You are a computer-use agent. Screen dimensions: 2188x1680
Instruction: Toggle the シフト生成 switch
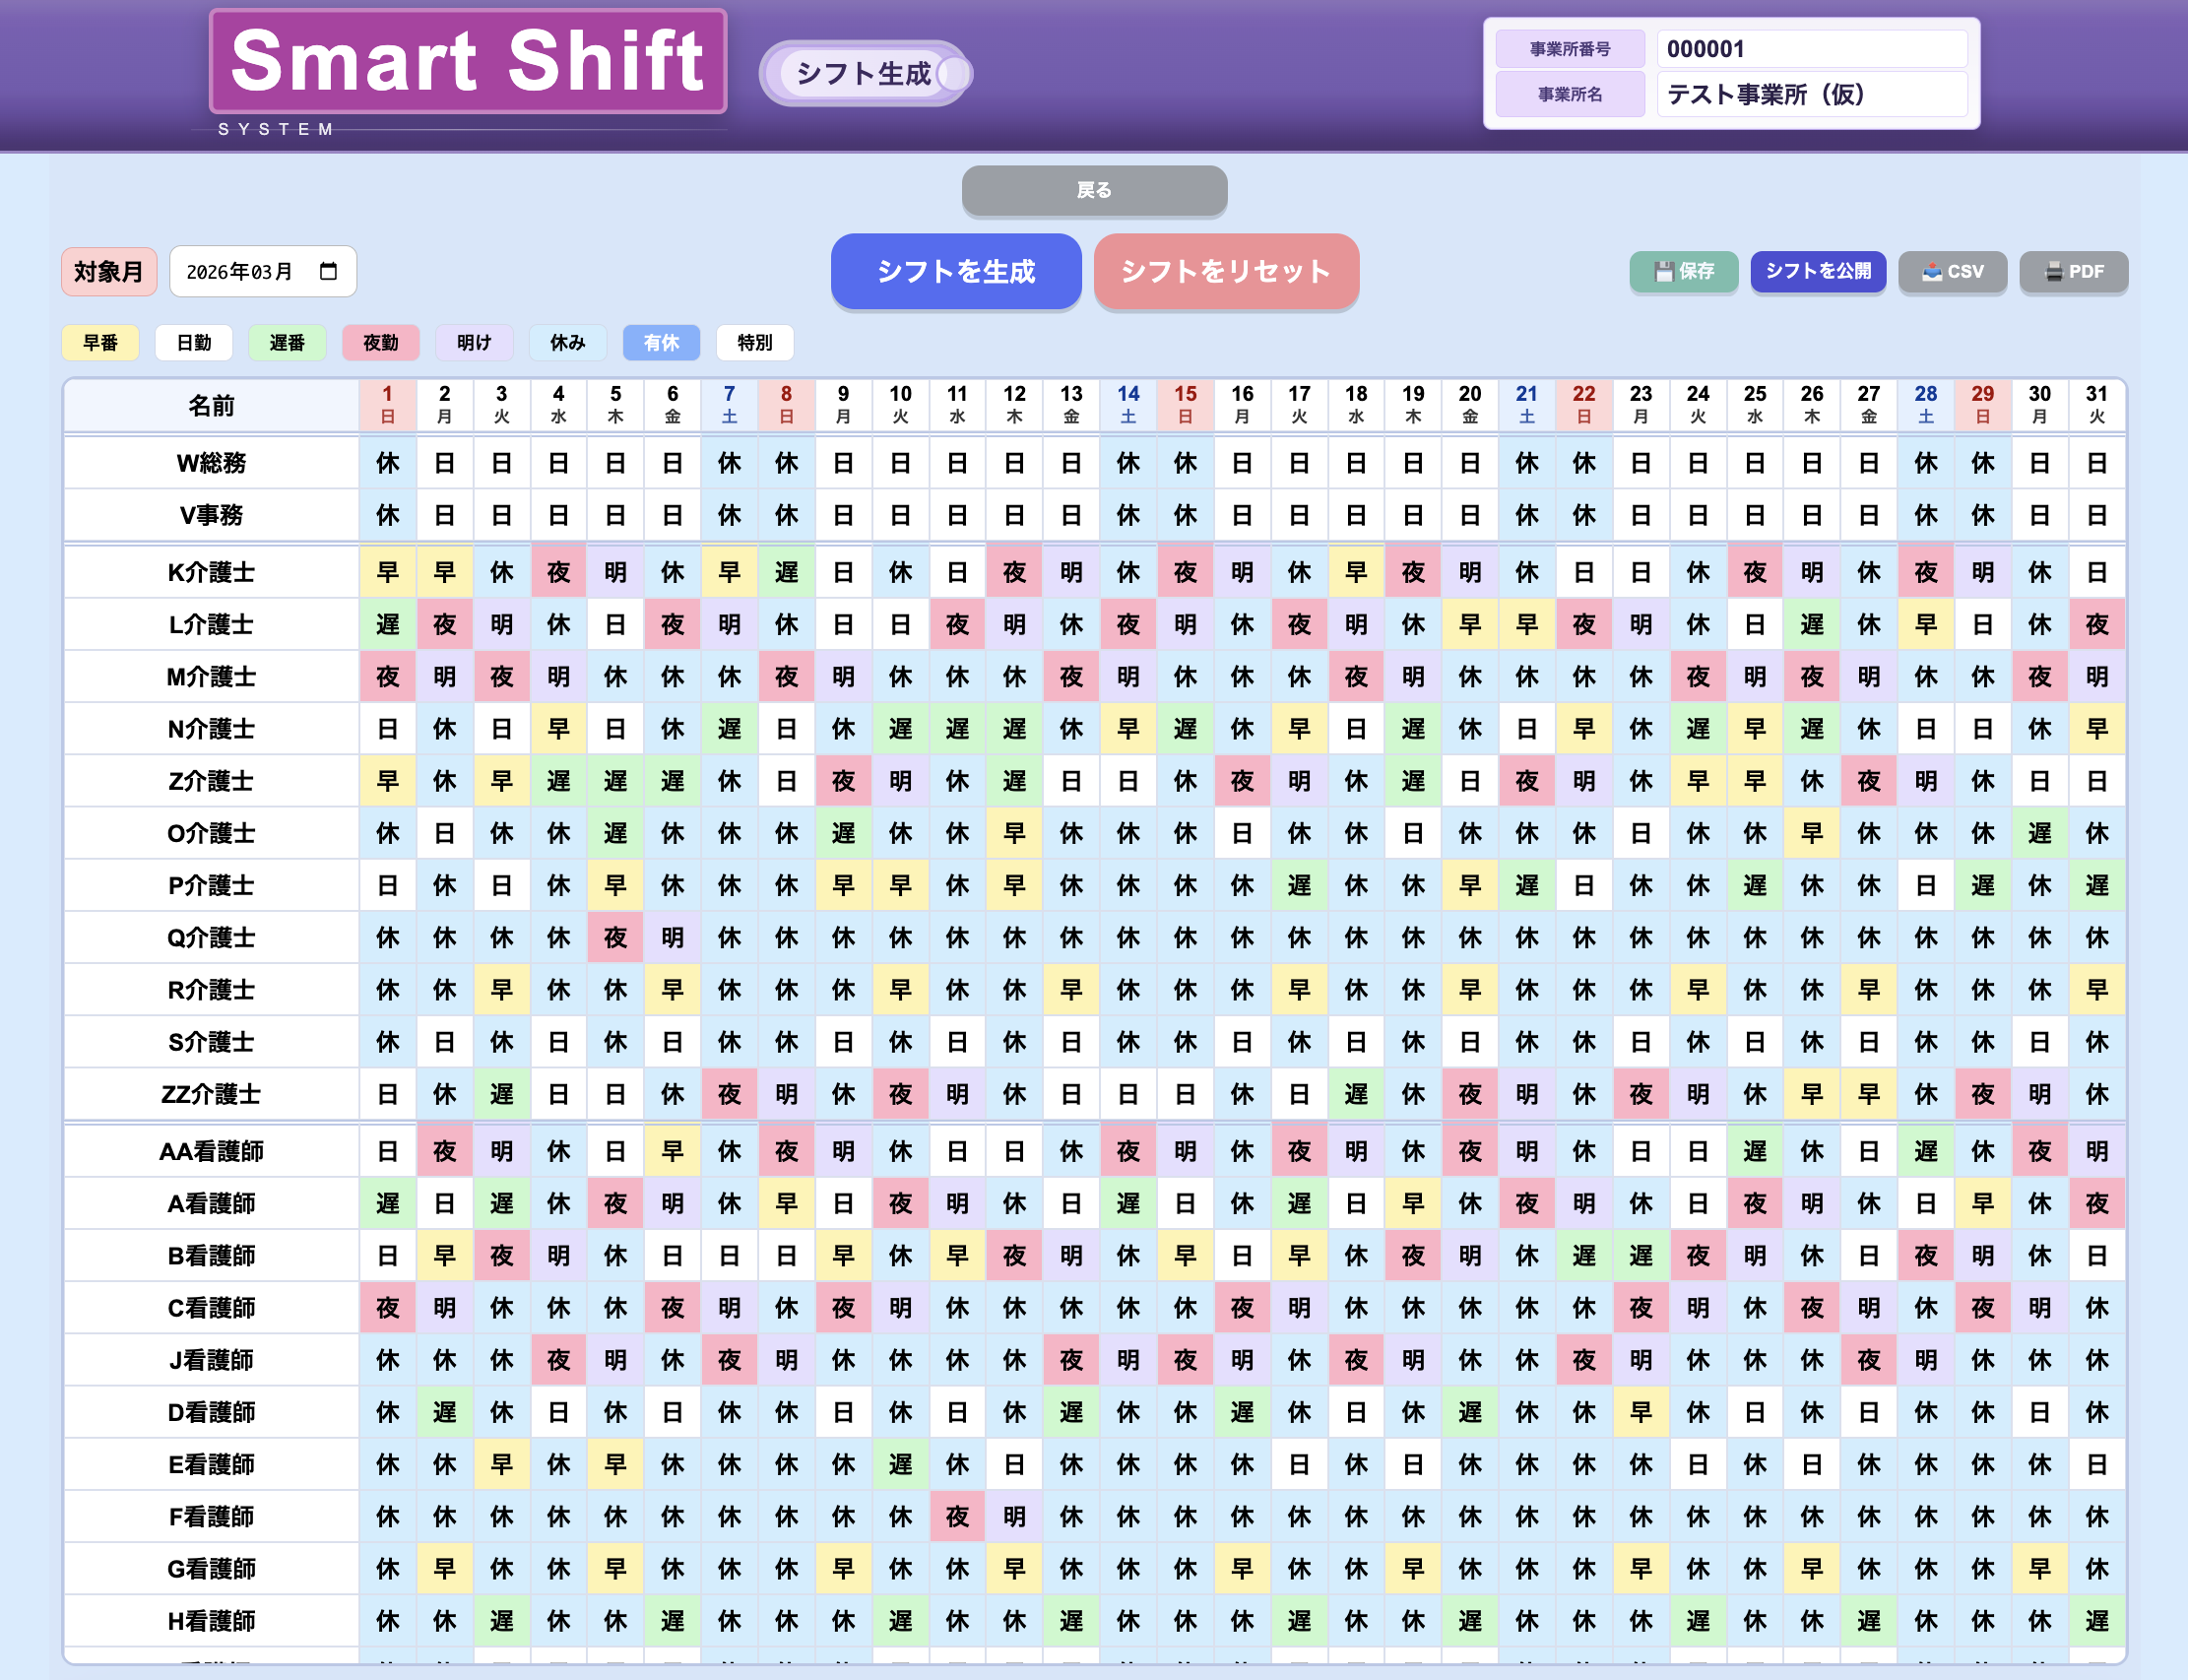point(866,73)
